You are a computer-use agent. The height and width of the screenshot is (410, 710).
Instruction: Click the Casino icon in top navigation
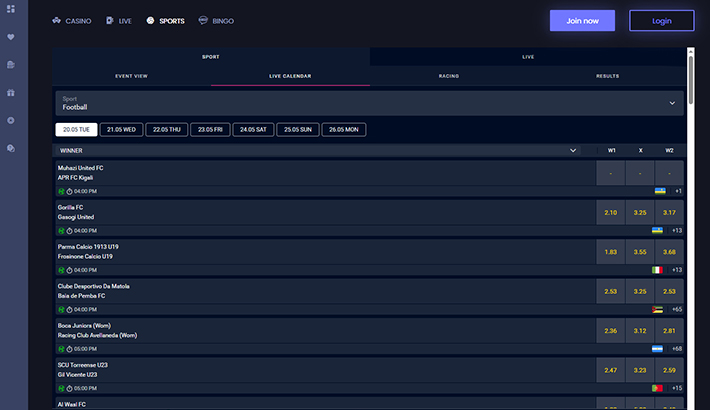[57, 20]
